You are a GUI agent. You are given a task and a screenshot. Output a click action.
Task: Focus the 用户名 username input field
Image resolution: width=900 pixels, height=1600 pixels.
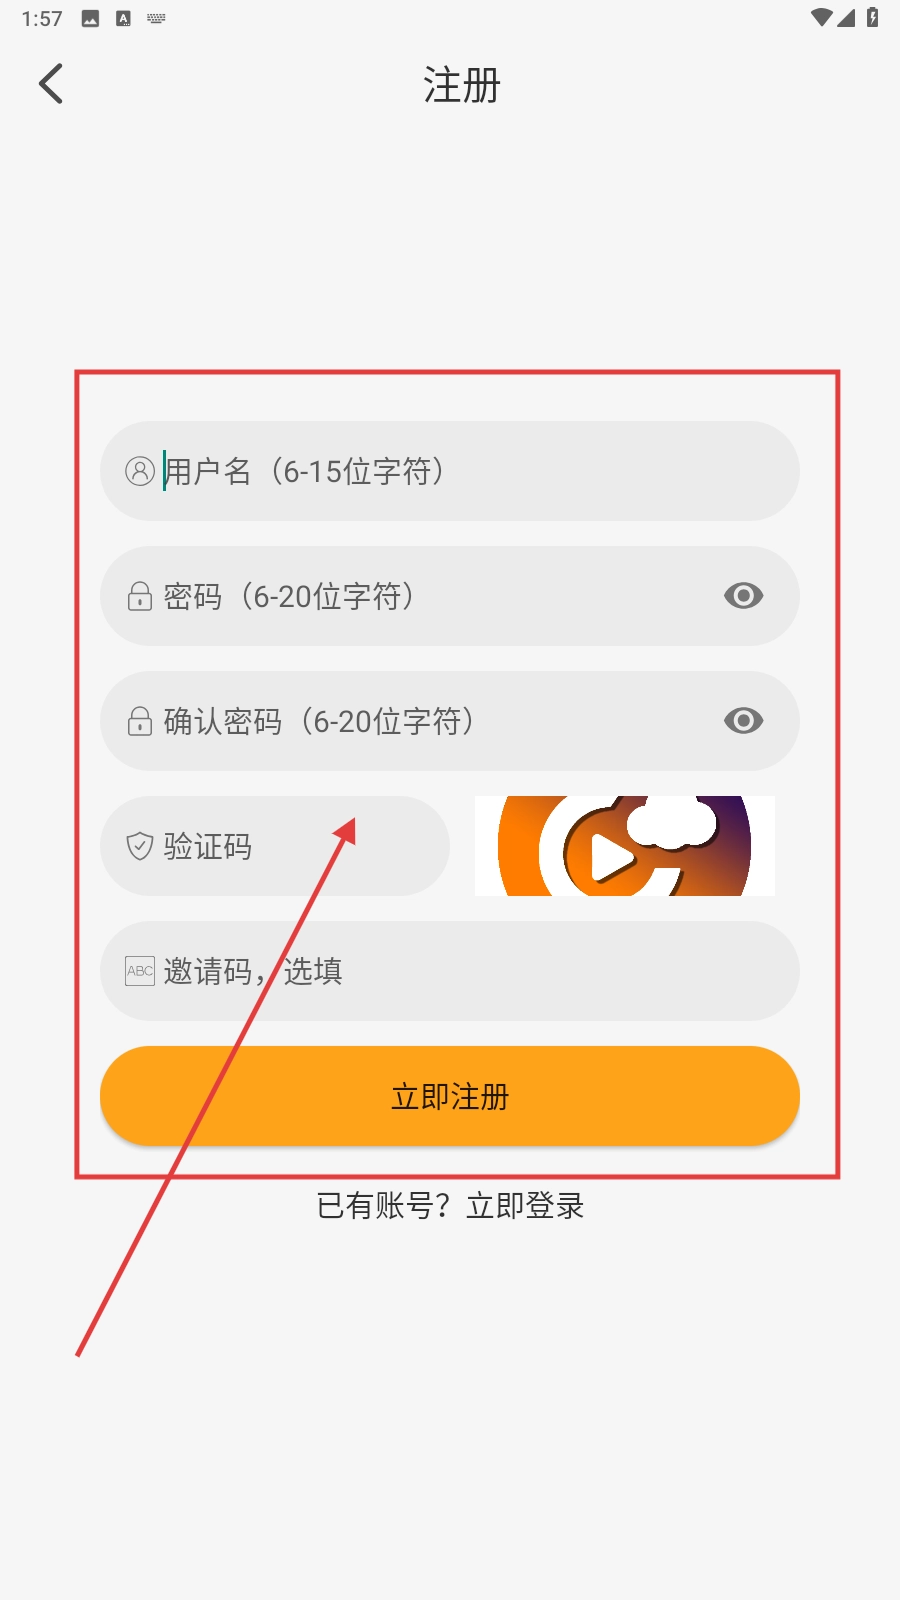pyautogui.click(x=450, y=471)
